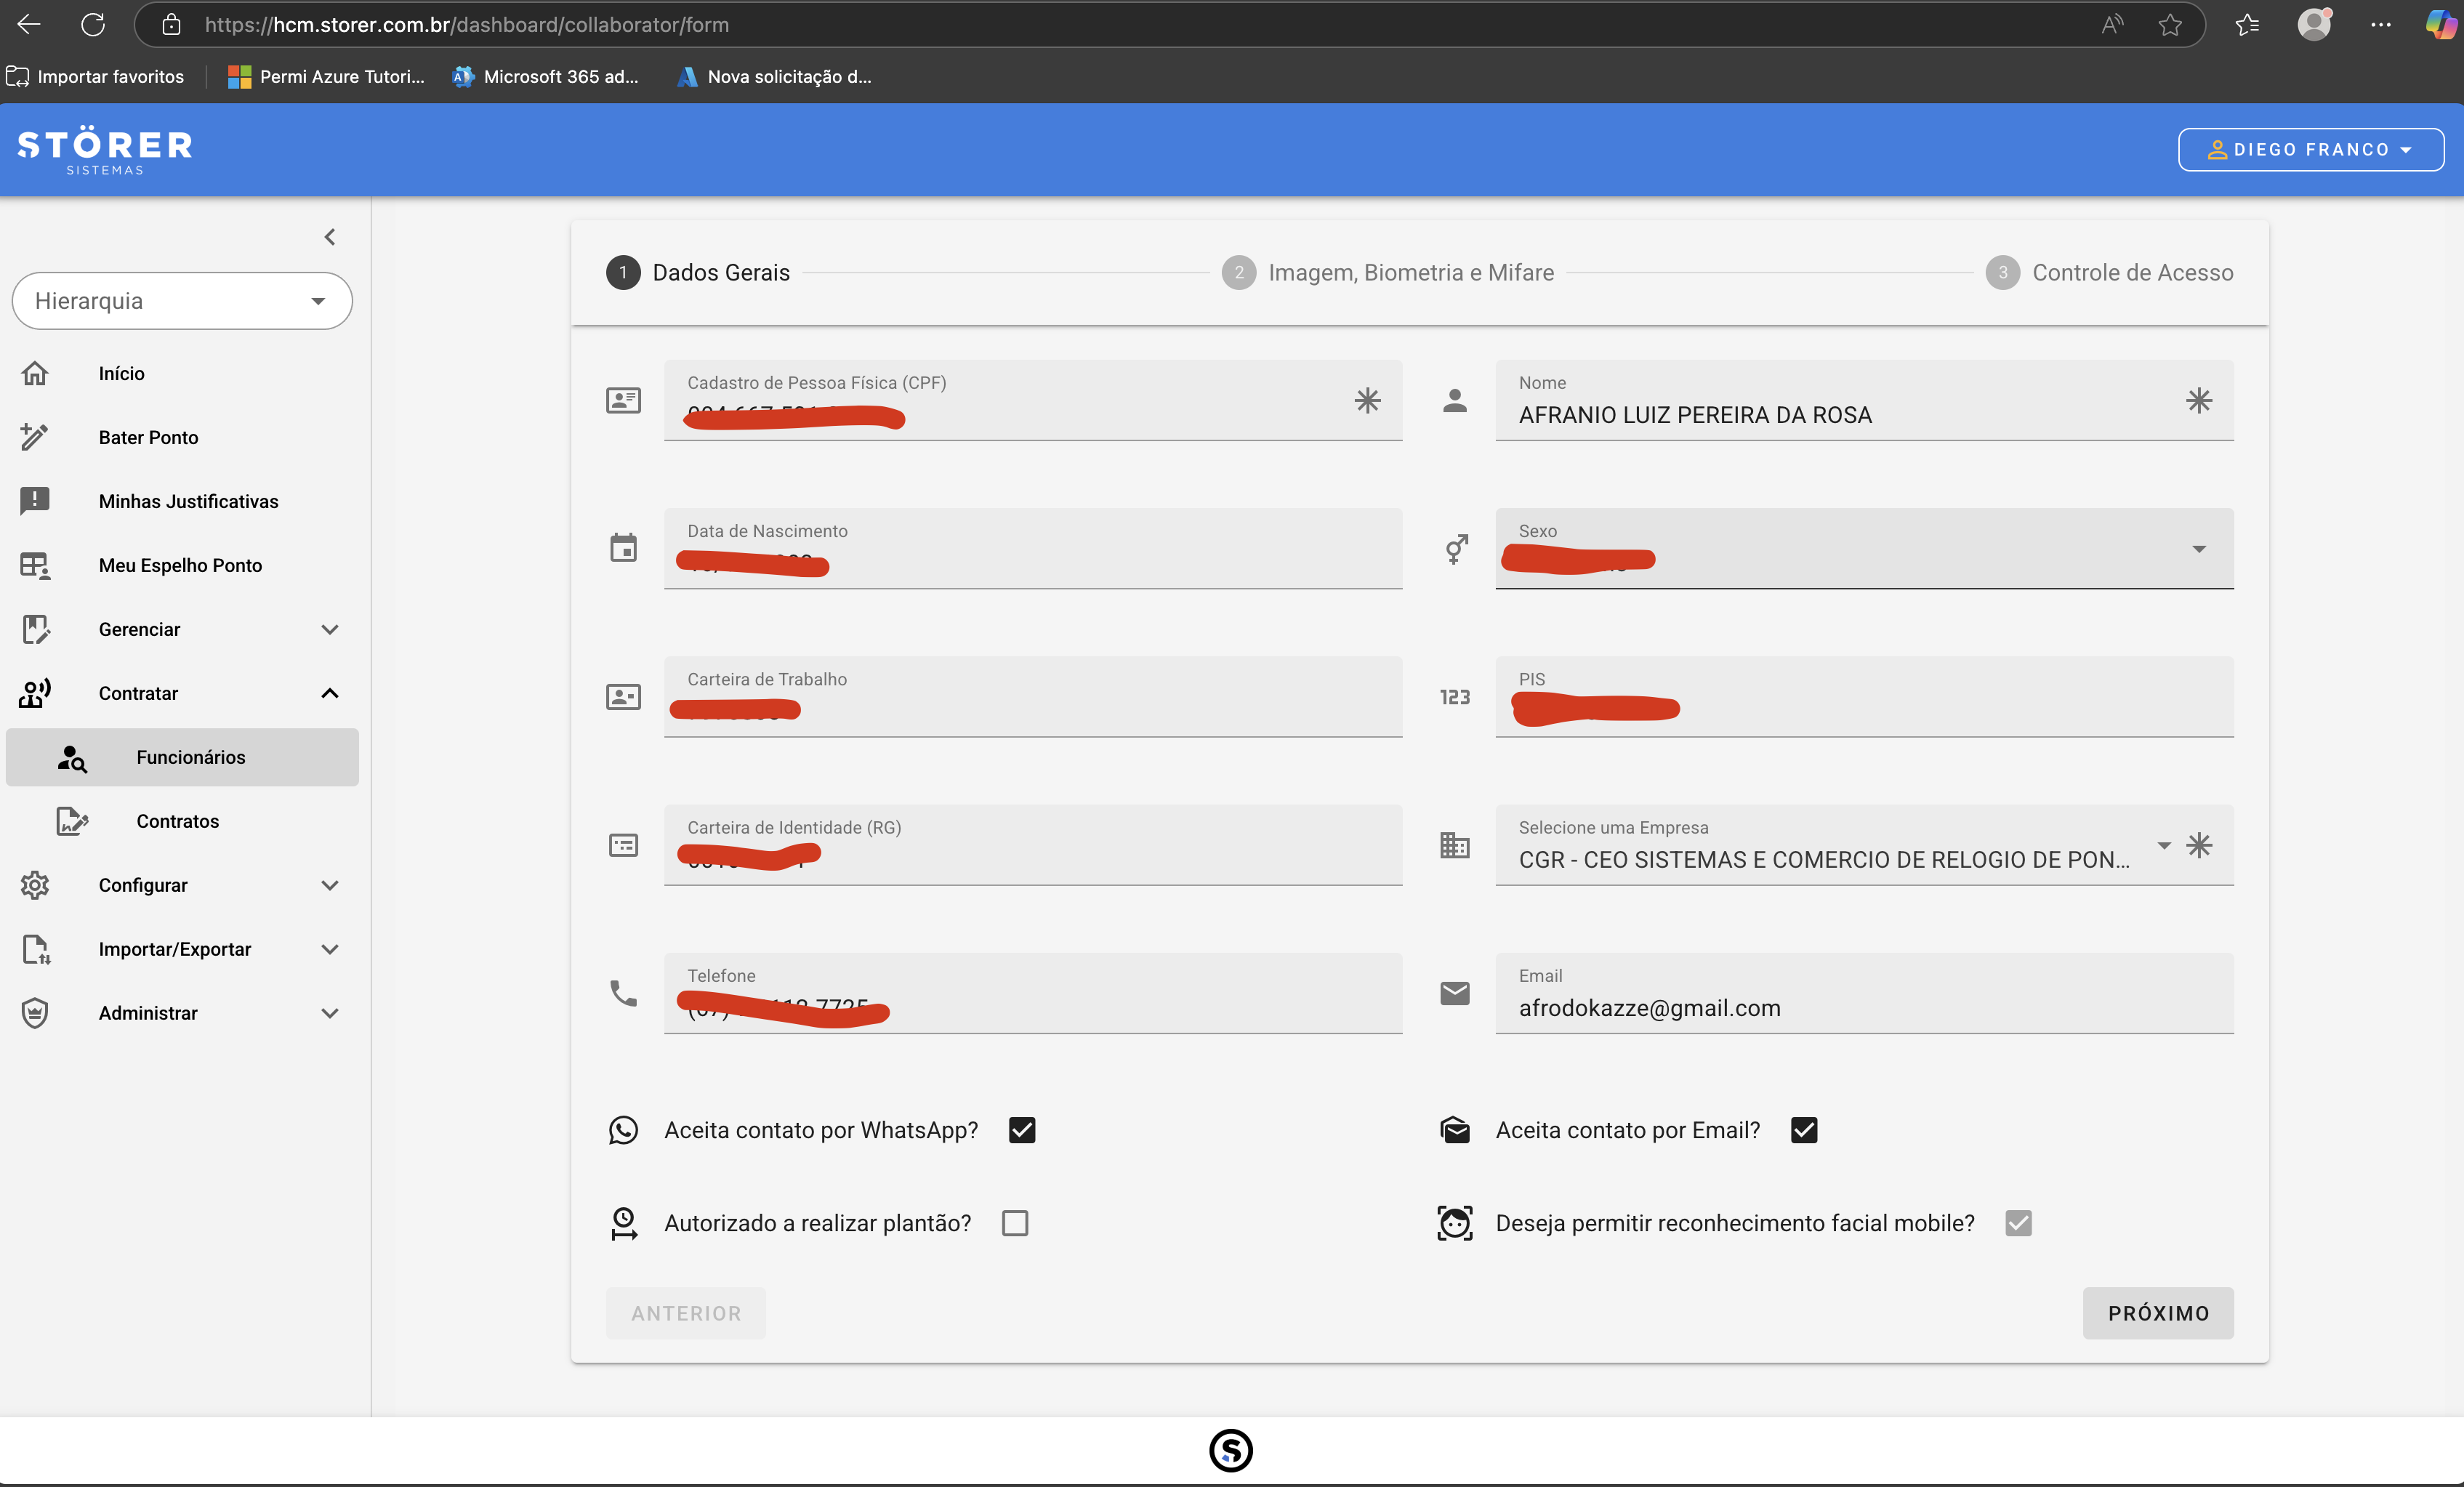Go to Imagem, Biometria e Mifare step
Image resolution: width=2464 pixels, height=1487 pixels.
coord(1388,273)
